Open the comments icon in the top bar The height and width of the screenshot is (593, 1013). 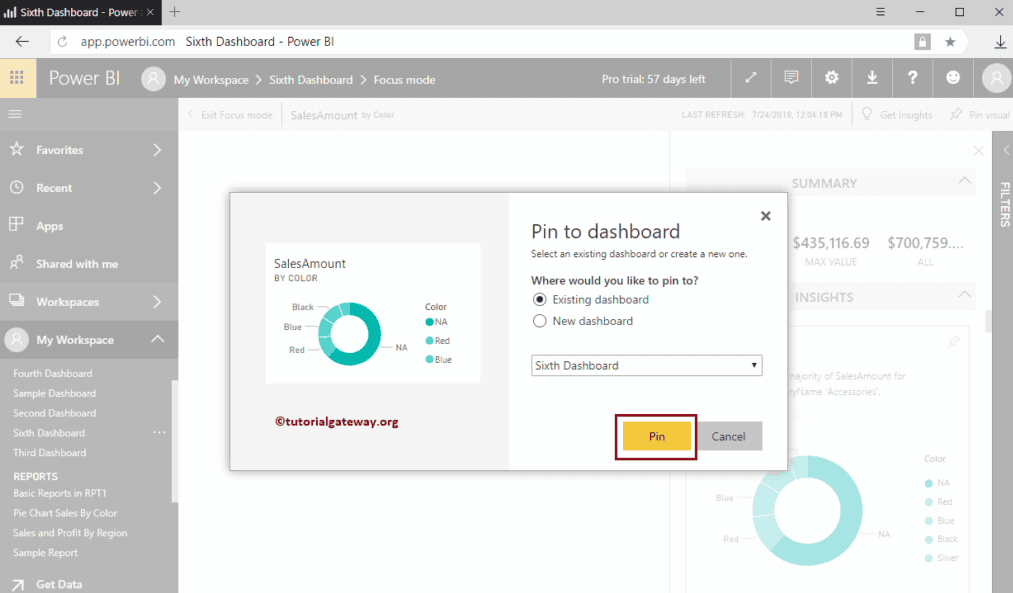pos(791,77)
